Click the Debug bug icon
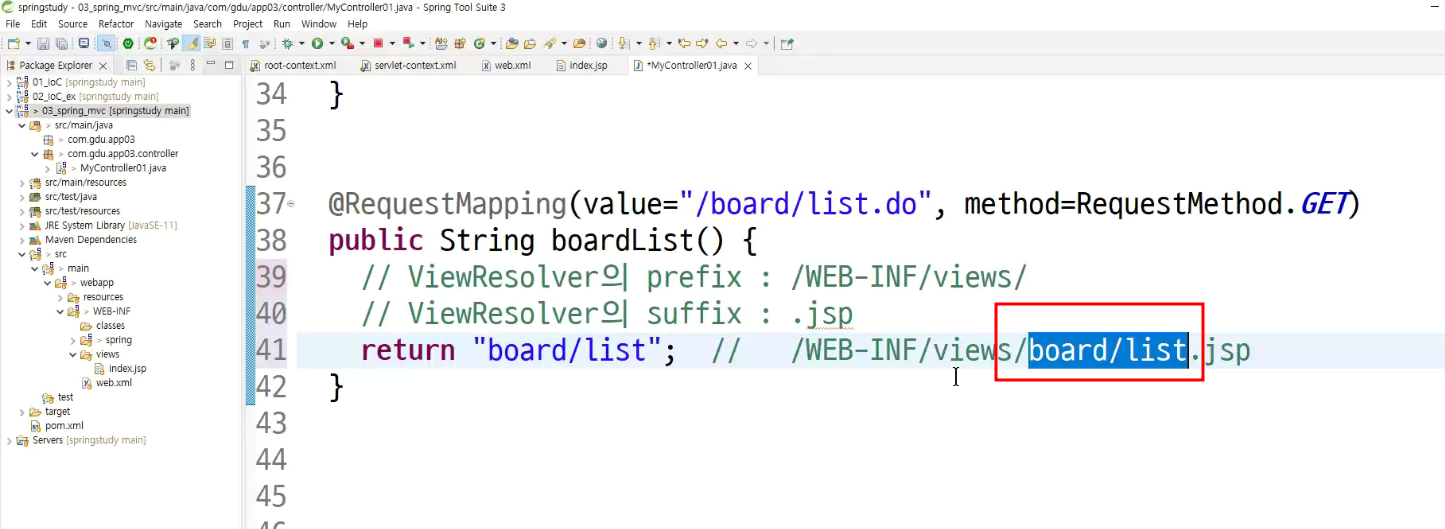The width and height of the screenshot is (1445, 529). 287,43
